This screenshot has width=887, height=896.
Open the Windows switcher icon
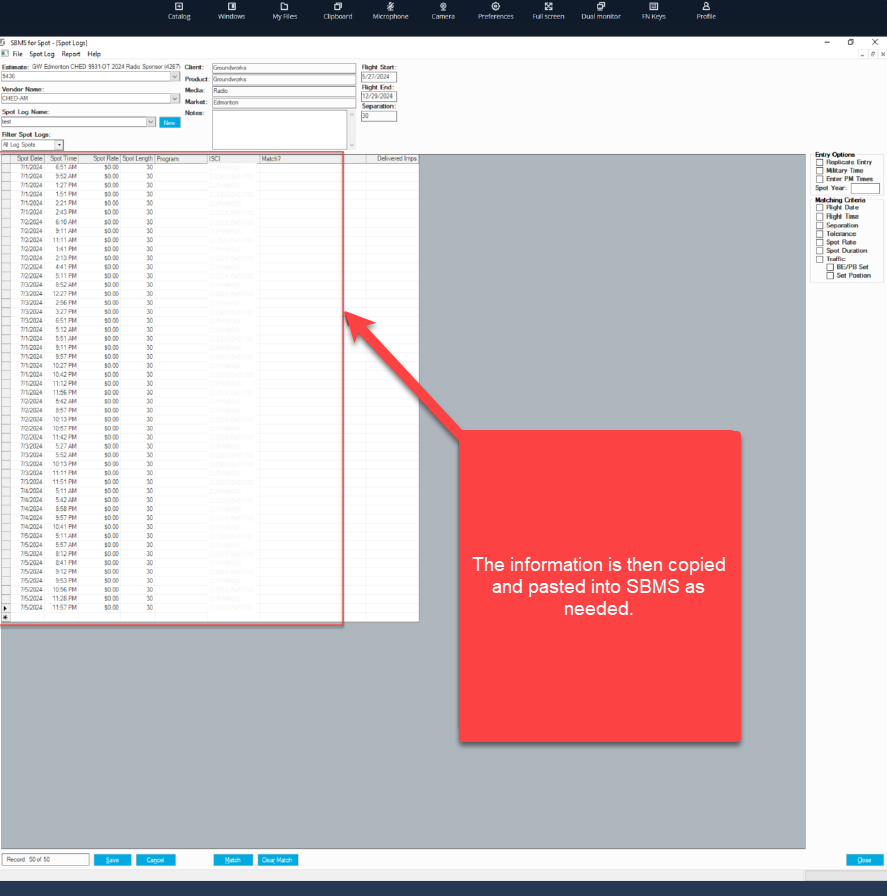[231, 10]
